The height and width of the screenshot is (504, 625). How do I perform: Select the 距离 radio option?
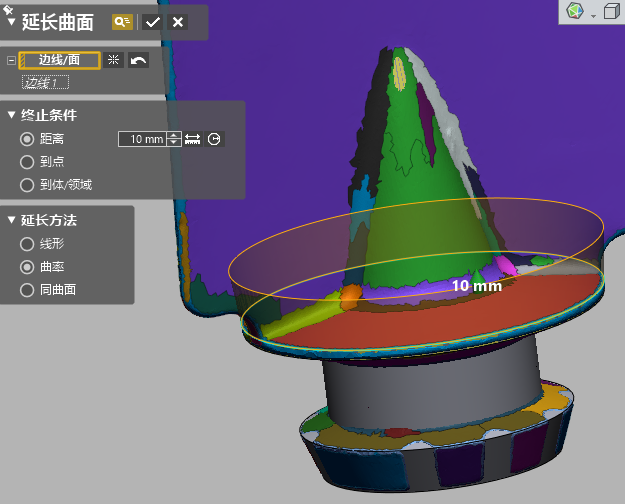click(27, 139)
